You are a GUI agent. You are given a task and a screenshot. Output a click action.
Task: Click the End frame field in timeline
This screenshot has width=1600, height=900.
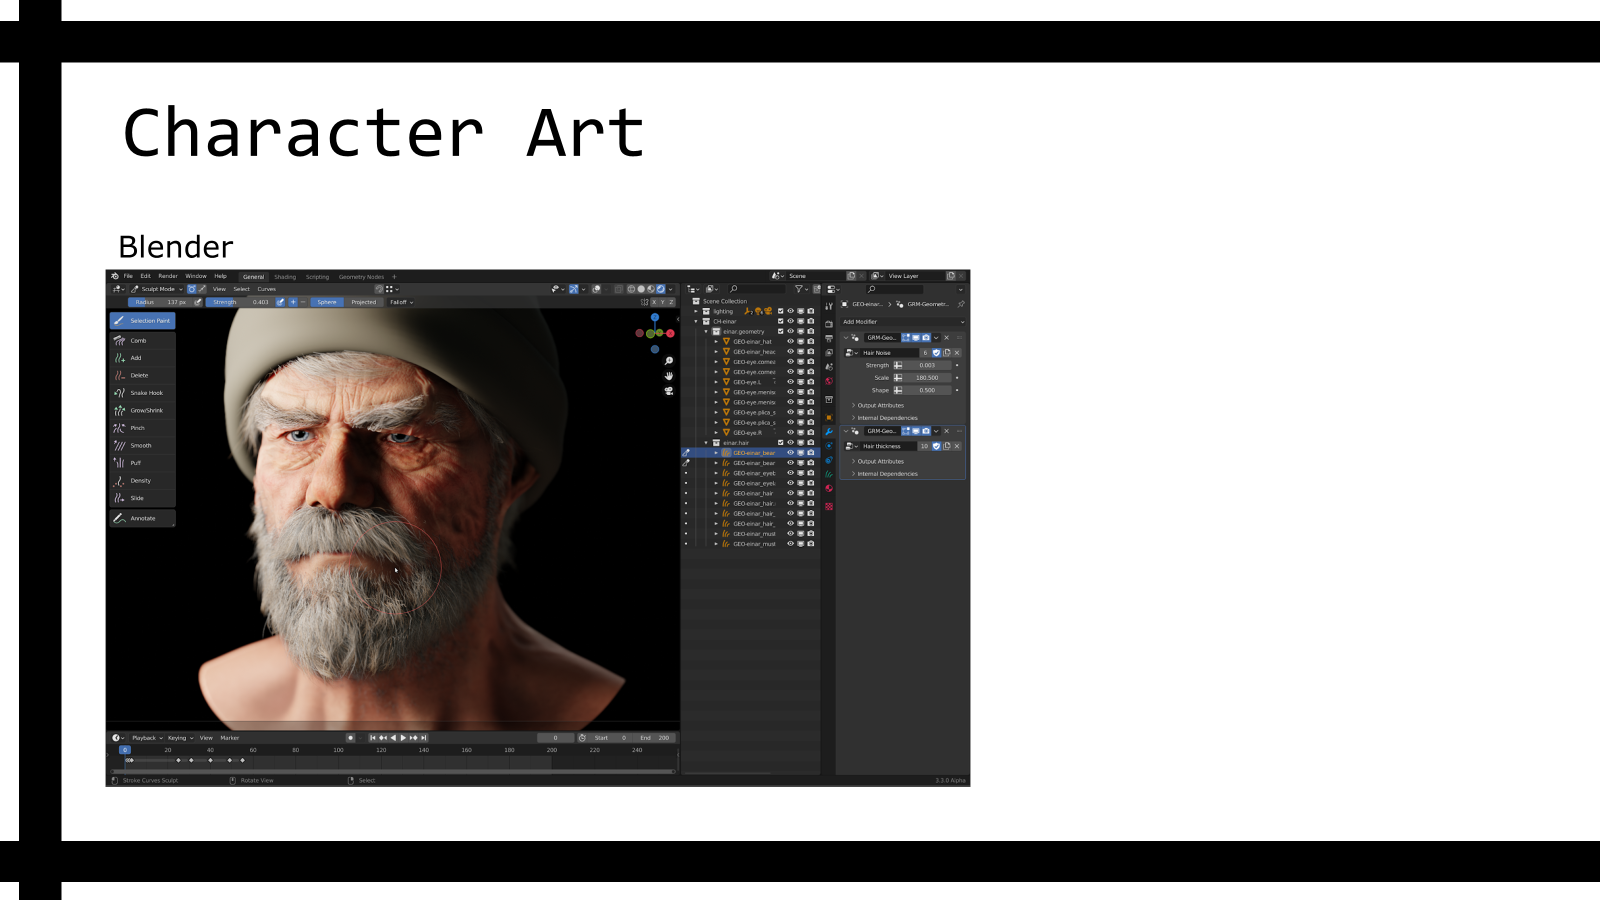click(654, 738)
